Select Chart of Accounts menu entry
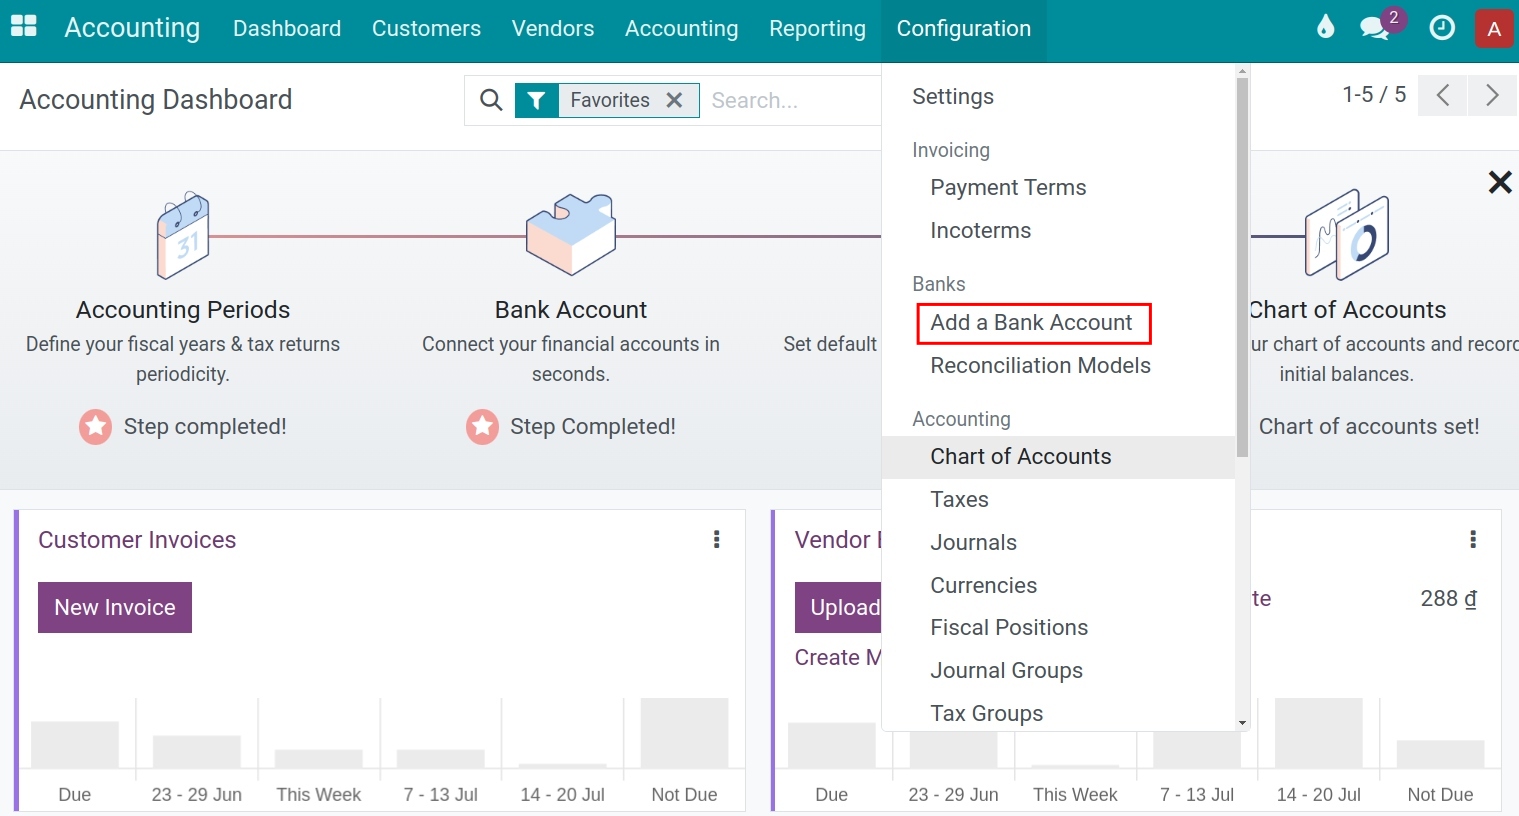1519x816 pixels. click(1020, 457)
